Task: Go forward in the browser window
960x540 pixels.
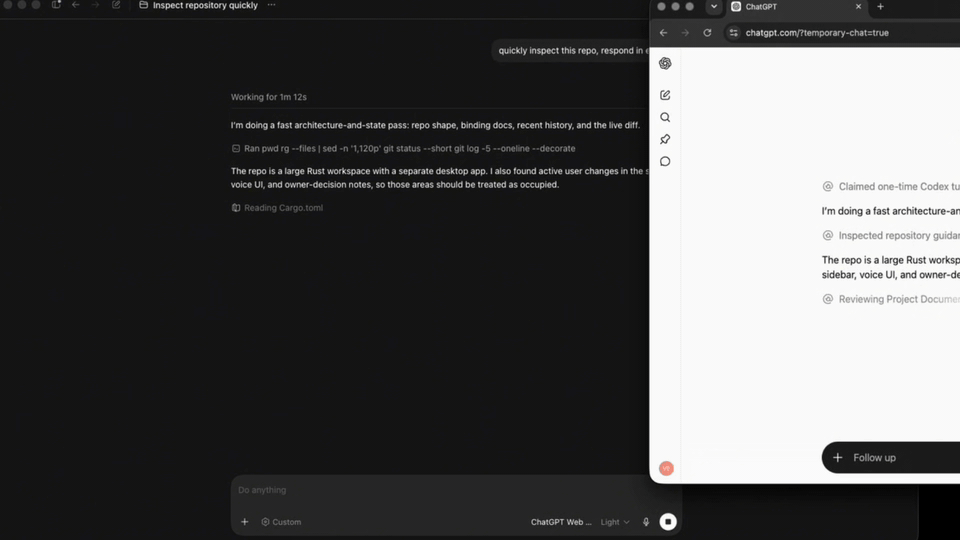Action: (x=685, y=33)
